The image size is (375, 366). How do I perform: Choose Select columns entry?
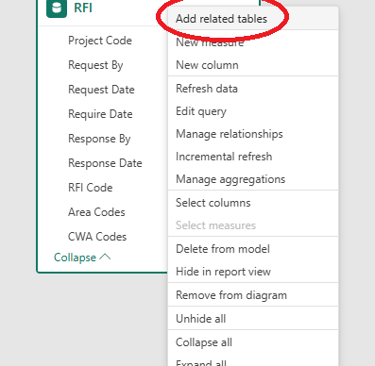(213, 203)
